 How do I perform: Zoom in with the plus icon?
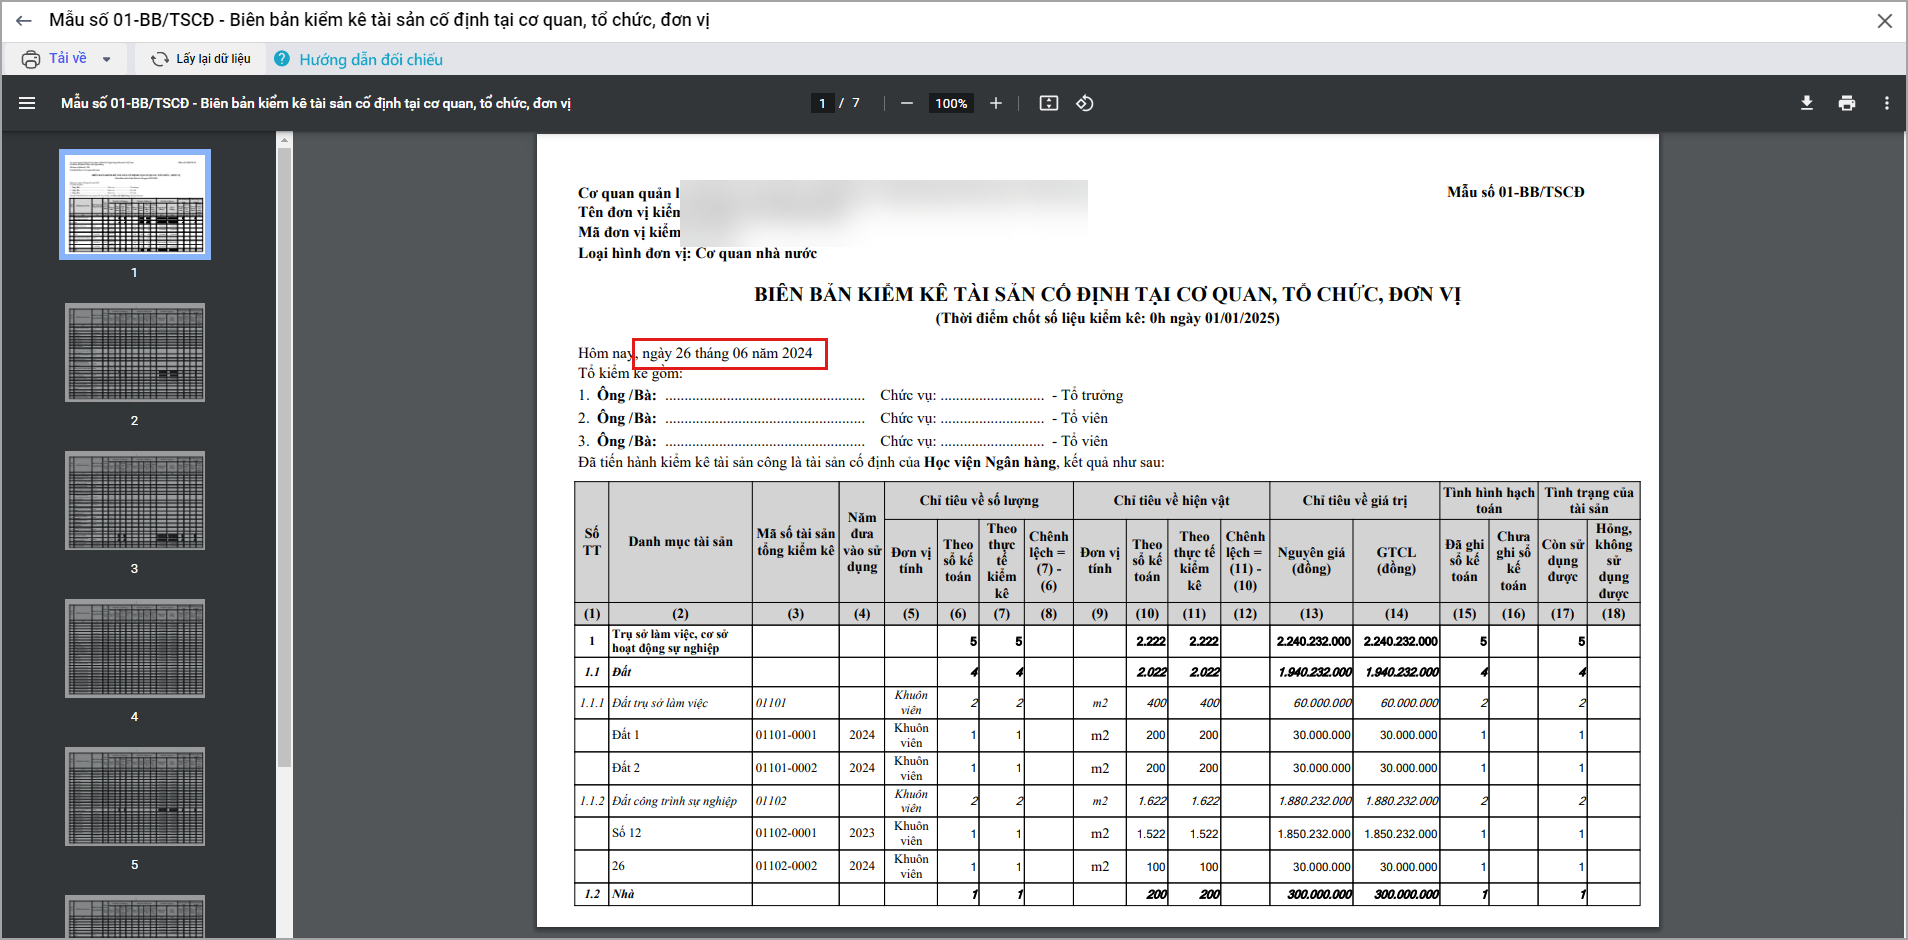[x=995, y=103]
